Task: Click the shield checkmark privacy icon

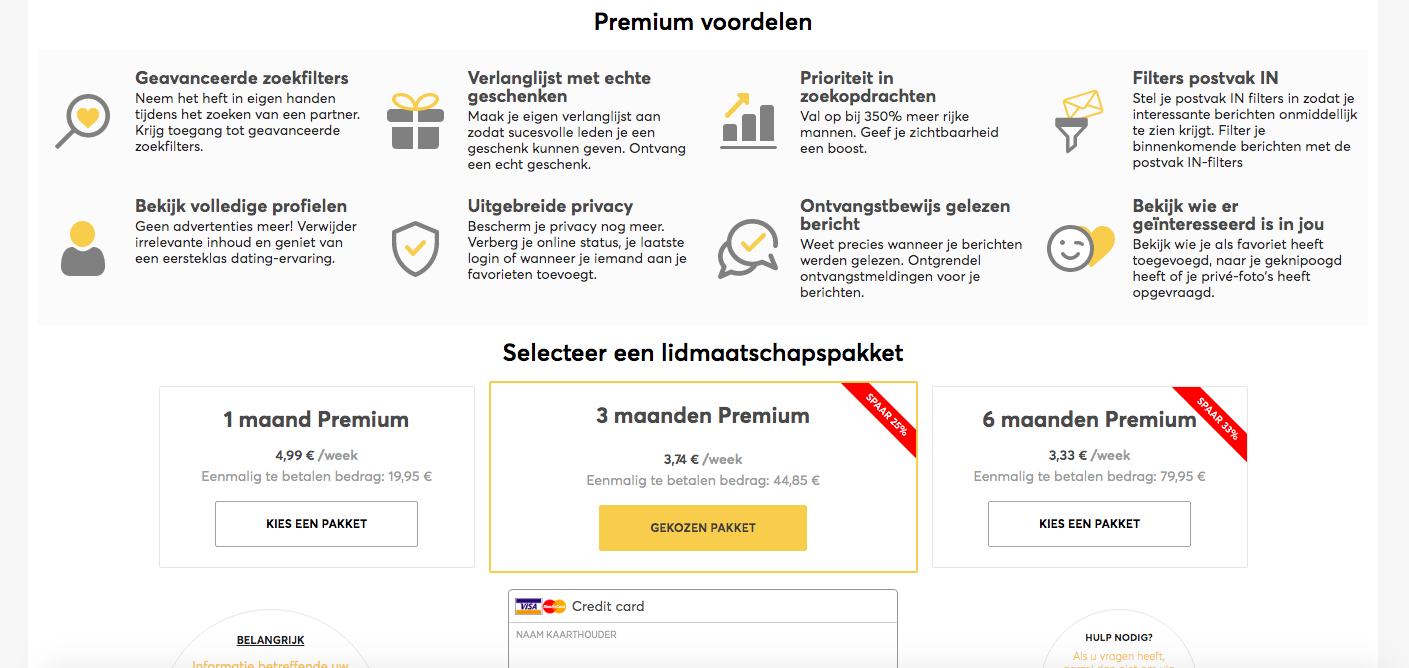Action: tap(415, 248)
